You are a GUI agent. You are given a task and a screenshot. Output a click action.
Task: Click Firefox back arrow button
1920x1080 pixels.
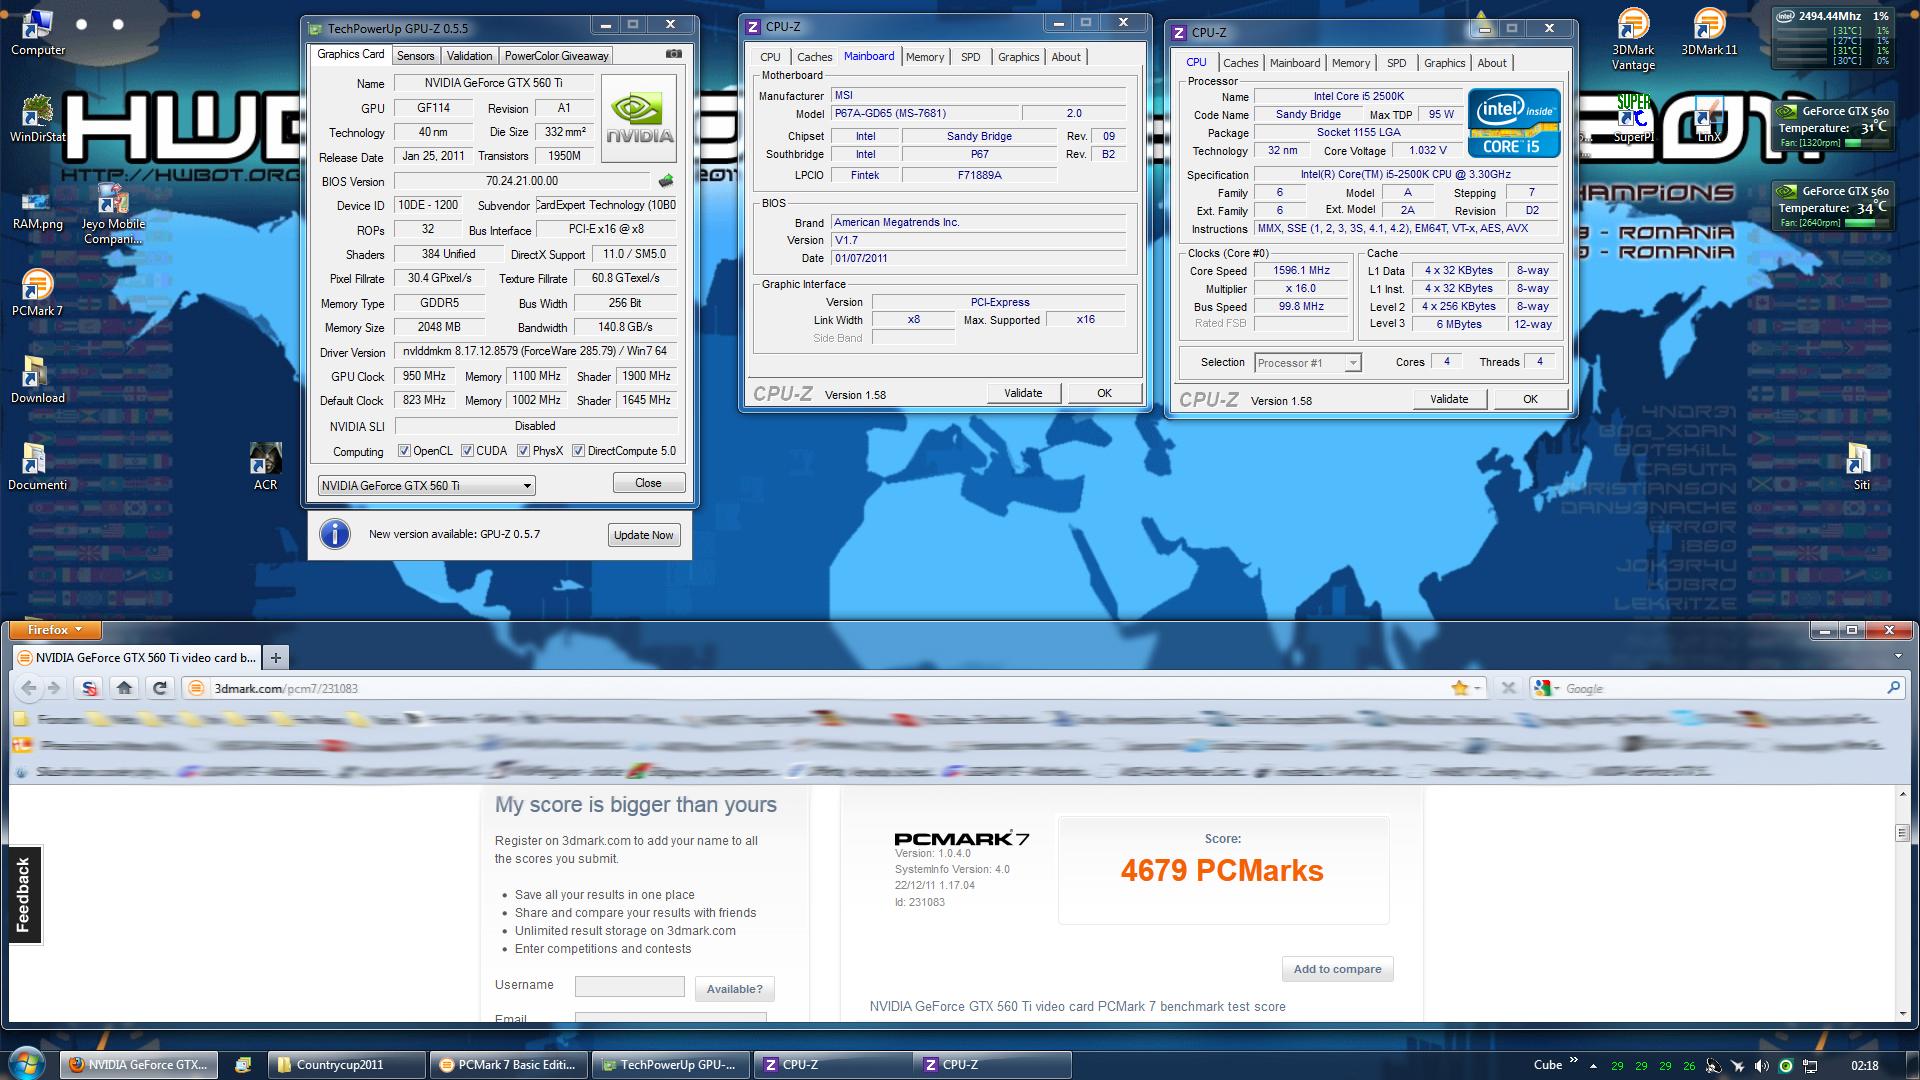click(x=29, y=688)
